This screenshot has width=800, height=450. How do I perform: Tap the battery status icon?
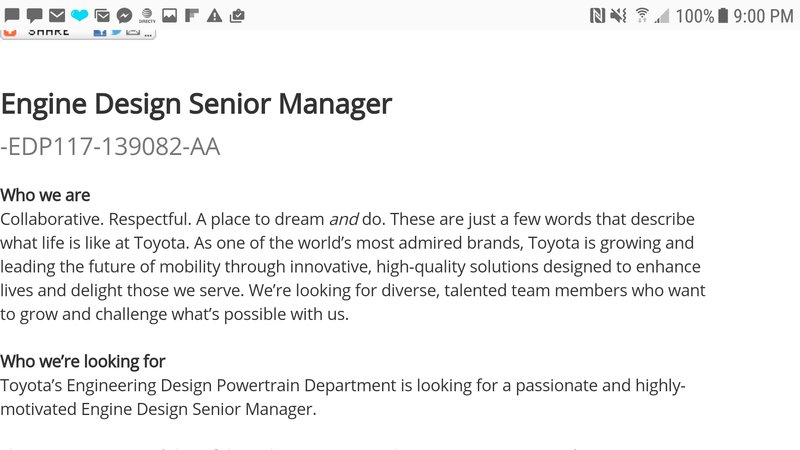[x=722, y=16]
